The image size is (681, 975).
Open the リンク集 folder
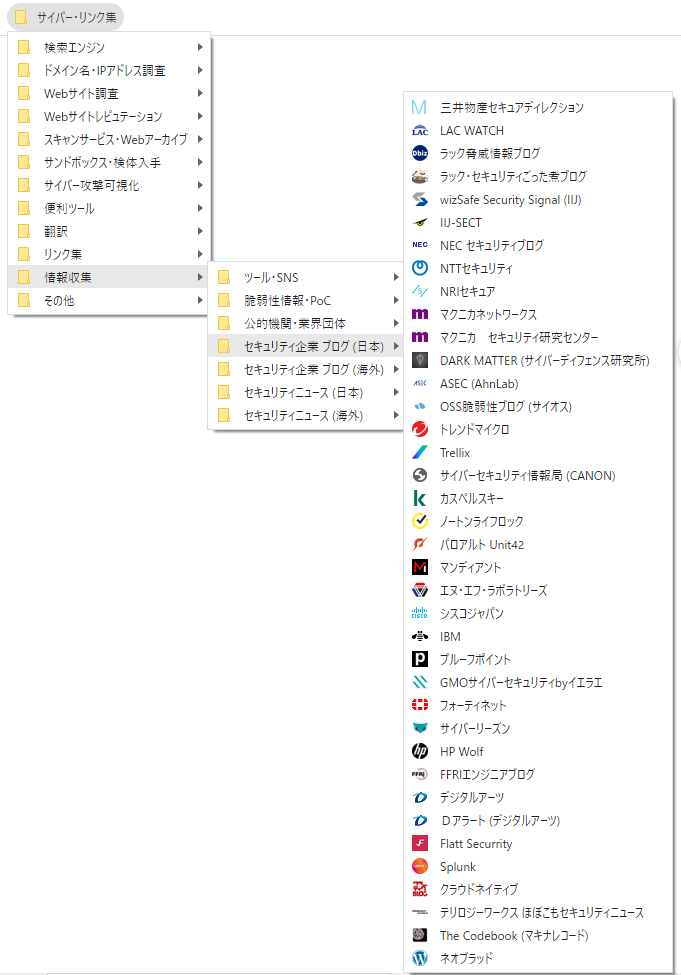109,254
